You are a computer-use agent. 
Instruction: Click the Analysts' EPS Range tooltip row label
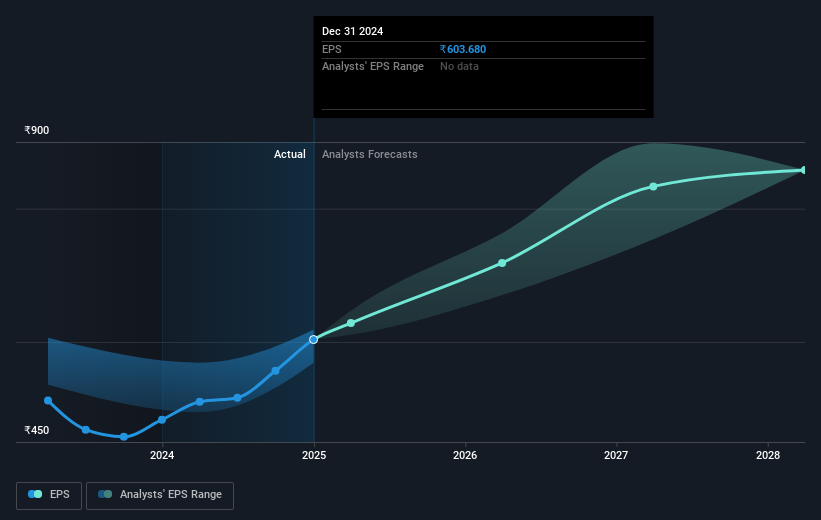point(373,67)
